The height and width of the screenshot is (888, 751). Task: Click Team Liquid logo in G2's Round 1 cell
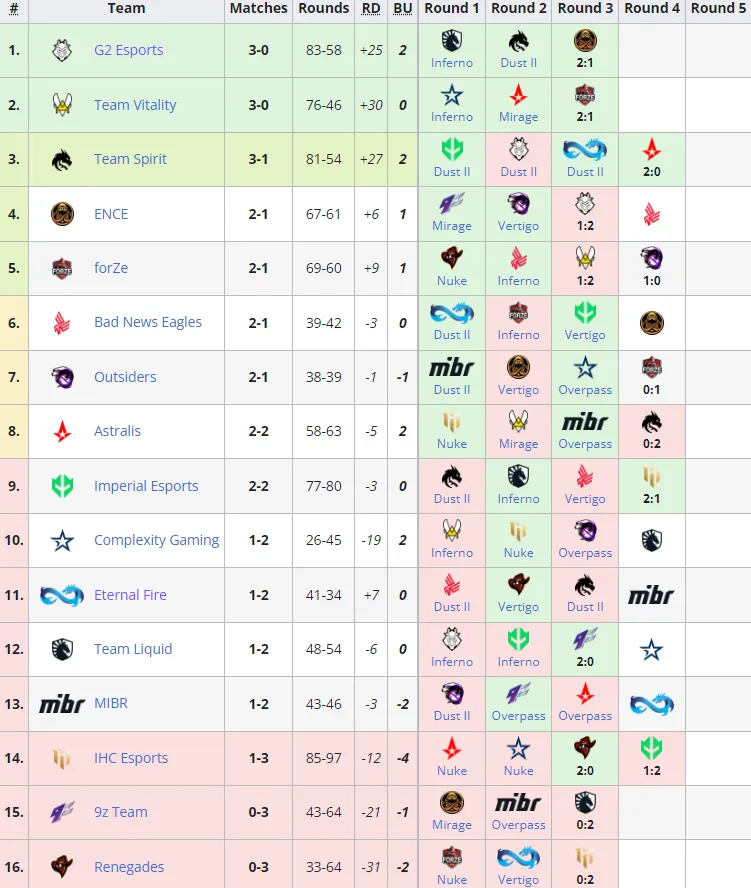pyautogui.click(x=452, y=41)
